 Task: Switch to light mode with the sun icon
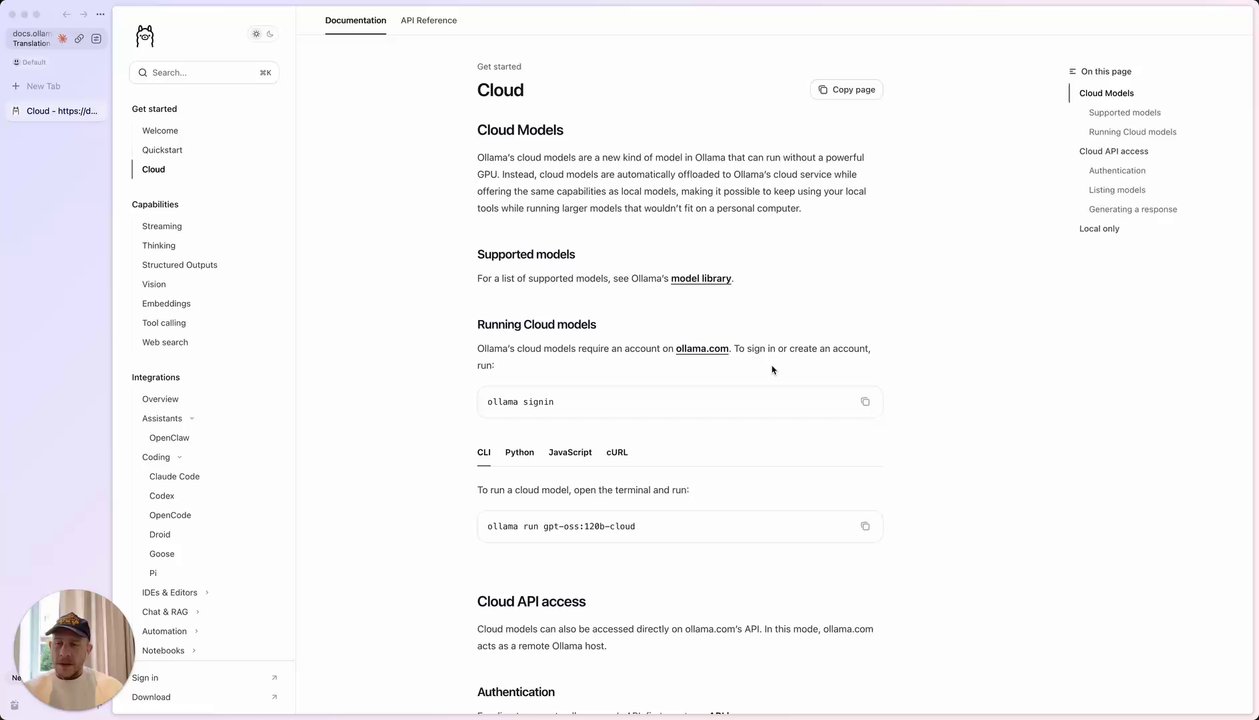click(256, 34)
